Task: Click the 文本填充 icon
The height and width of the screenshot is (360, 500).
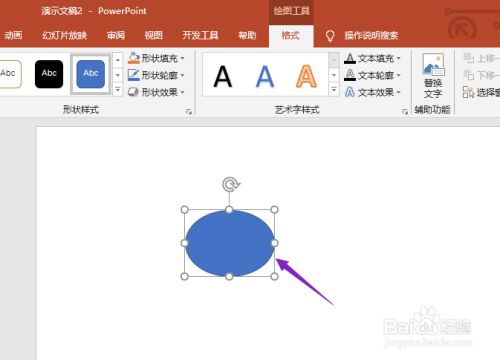Action: (x=350, y=58)
